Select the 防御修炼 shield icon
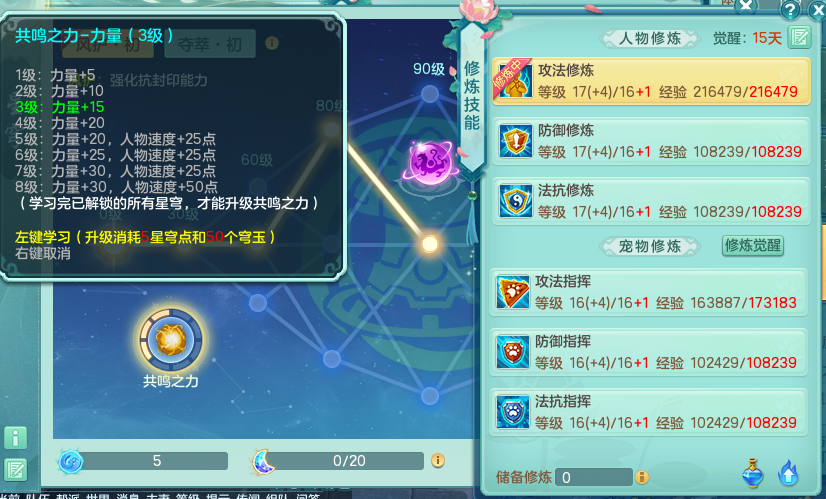826x499 pixels. point(515,141)
